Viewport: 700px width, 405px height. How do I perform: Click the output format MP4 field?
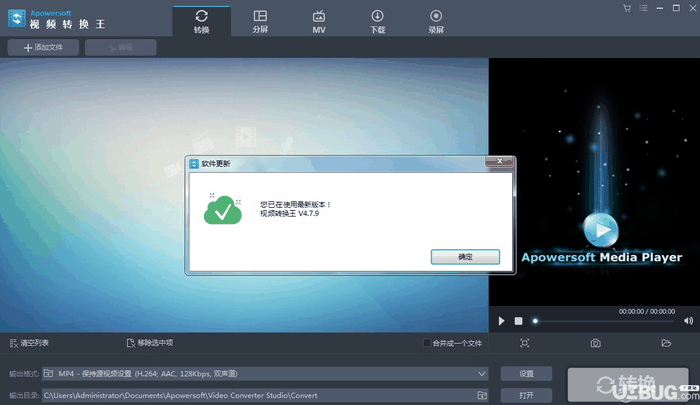pyautogui.click(x=265, y=374)
